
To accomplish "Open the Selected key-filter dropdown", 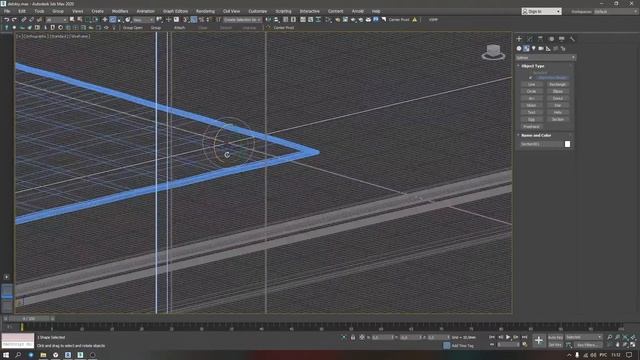I will [x=584, y=337].
